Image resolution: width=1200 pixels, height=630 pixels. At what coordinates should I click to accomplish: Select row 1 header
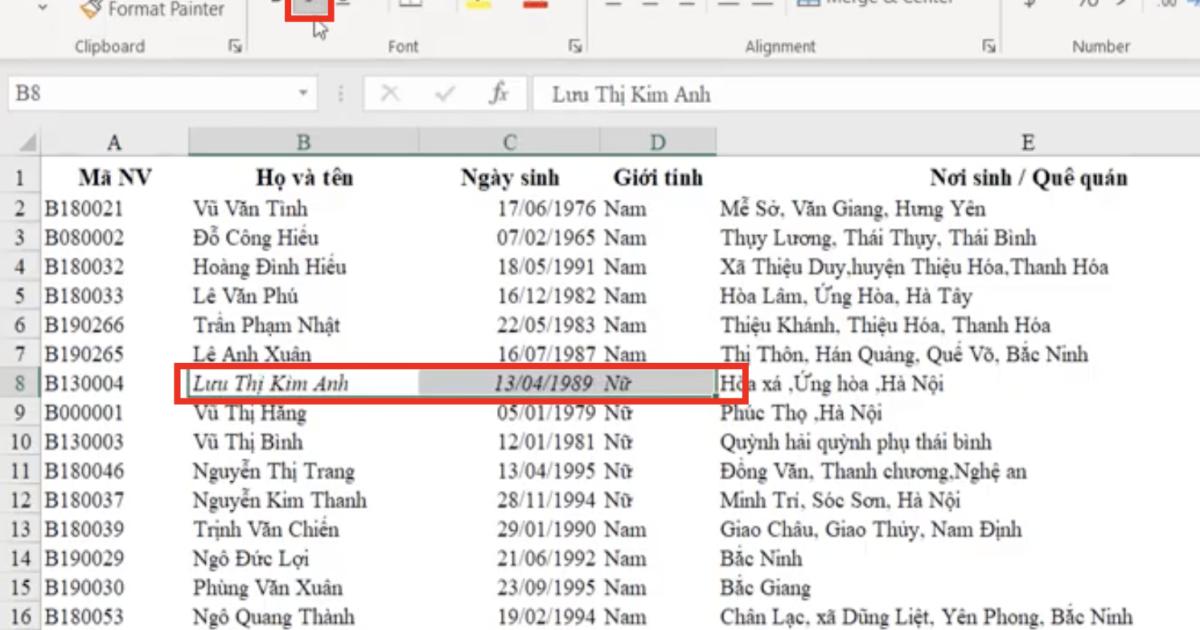pos(19,179)
